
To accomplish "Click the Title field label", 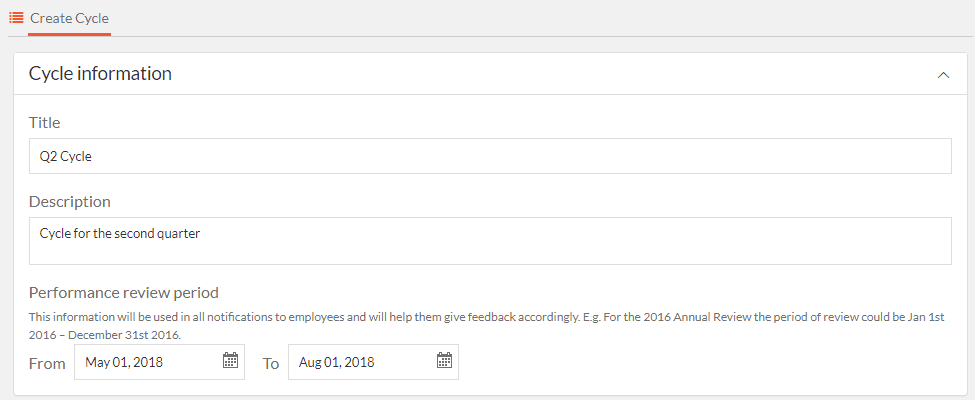I will point(45,123).
